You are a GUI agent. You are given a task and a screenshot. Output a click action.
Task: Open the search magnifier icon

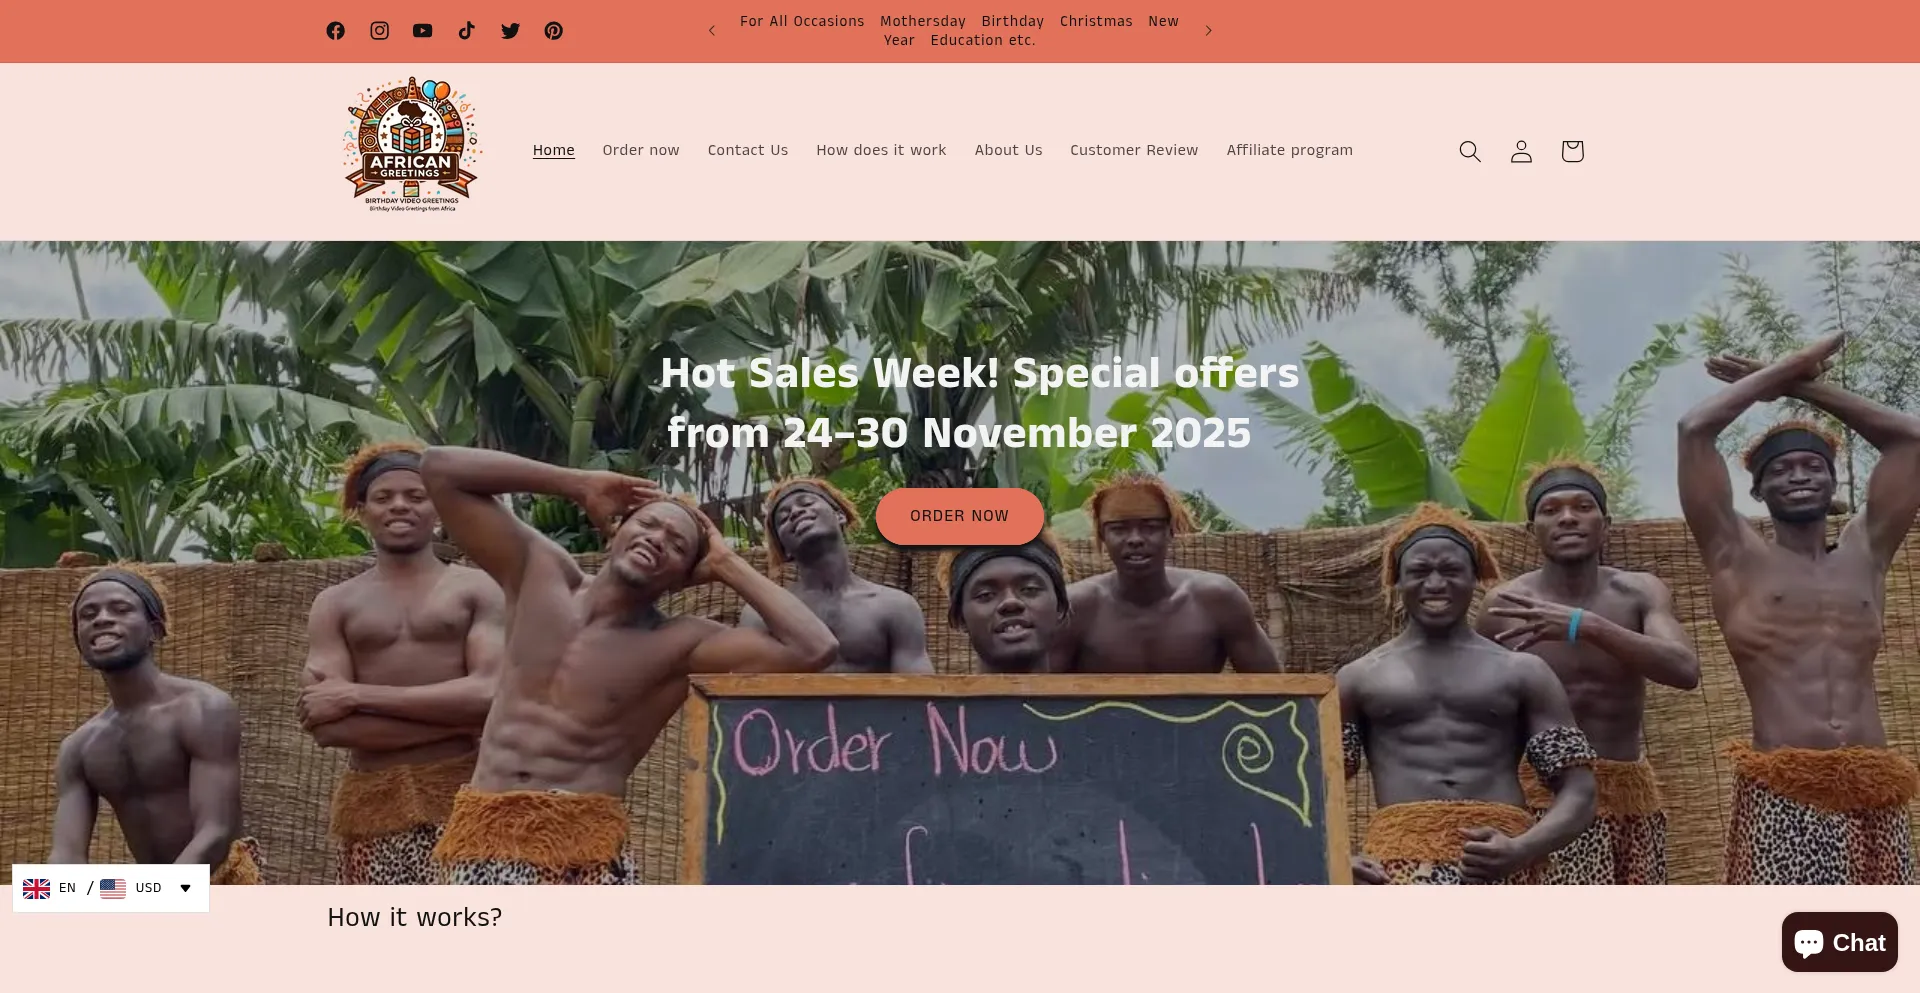click(x=1470, y=151)
